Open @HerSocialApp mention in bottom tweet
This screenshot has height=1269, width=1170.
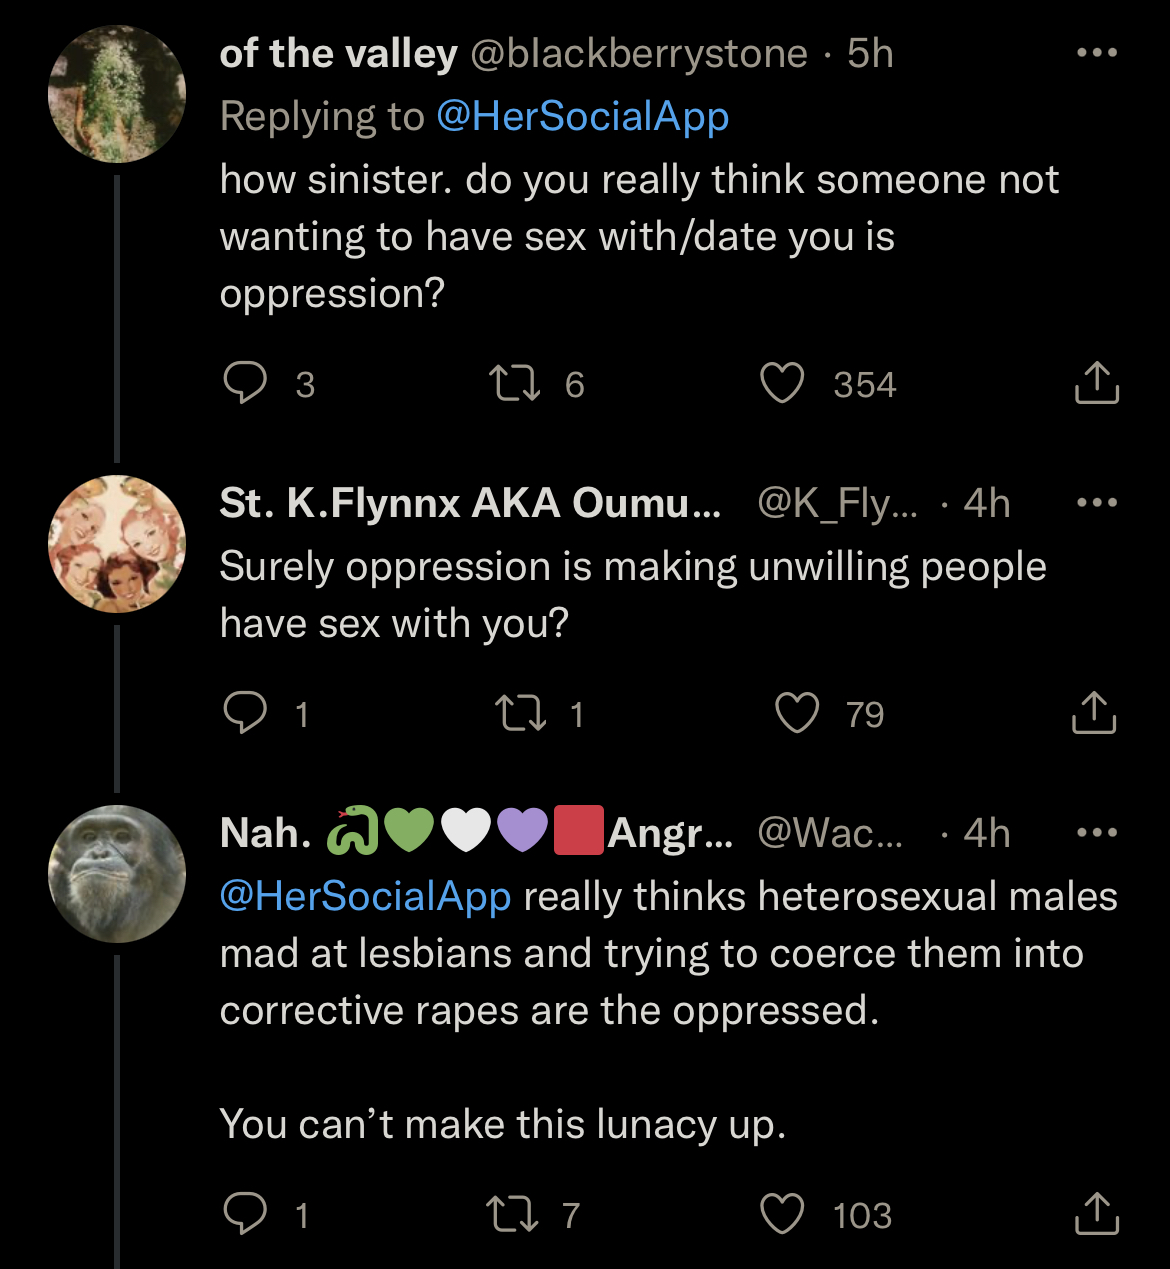366,896
